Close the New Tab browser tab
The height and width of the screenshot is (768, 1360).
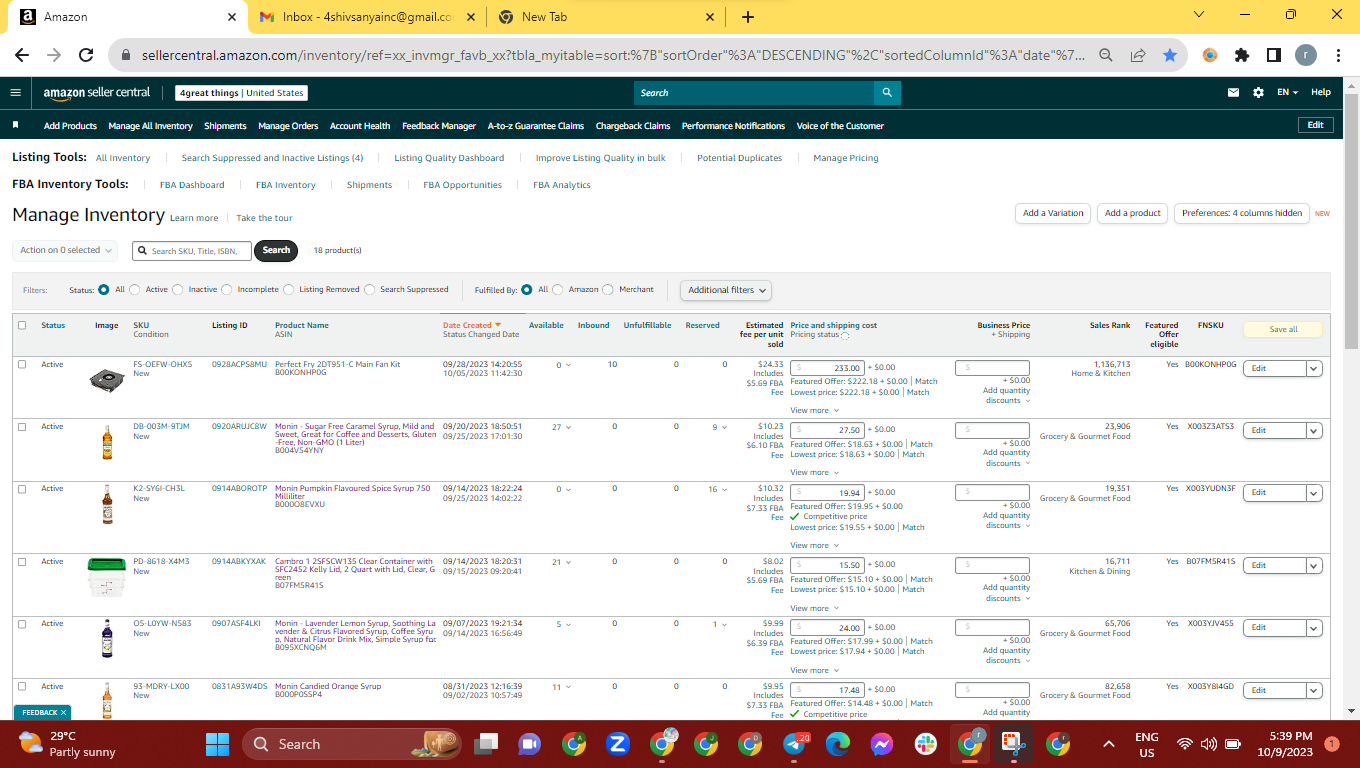710,17
